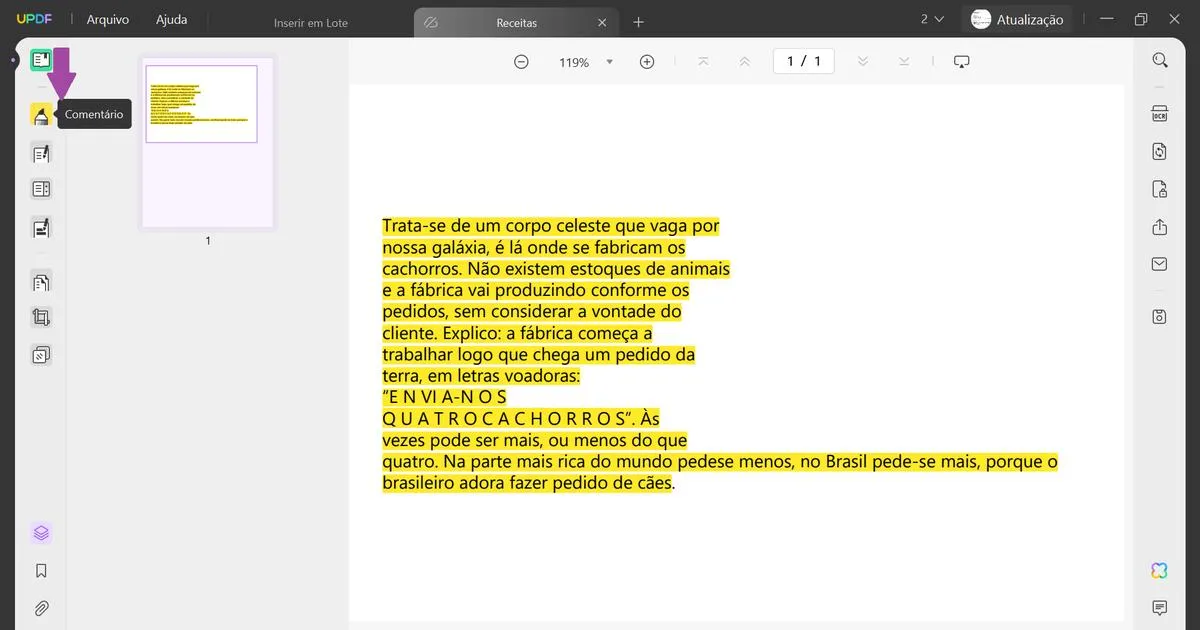Open the attachments paperclip panel
The image size is (1200, 630).
pyautogui.click(x=40, y=608)
